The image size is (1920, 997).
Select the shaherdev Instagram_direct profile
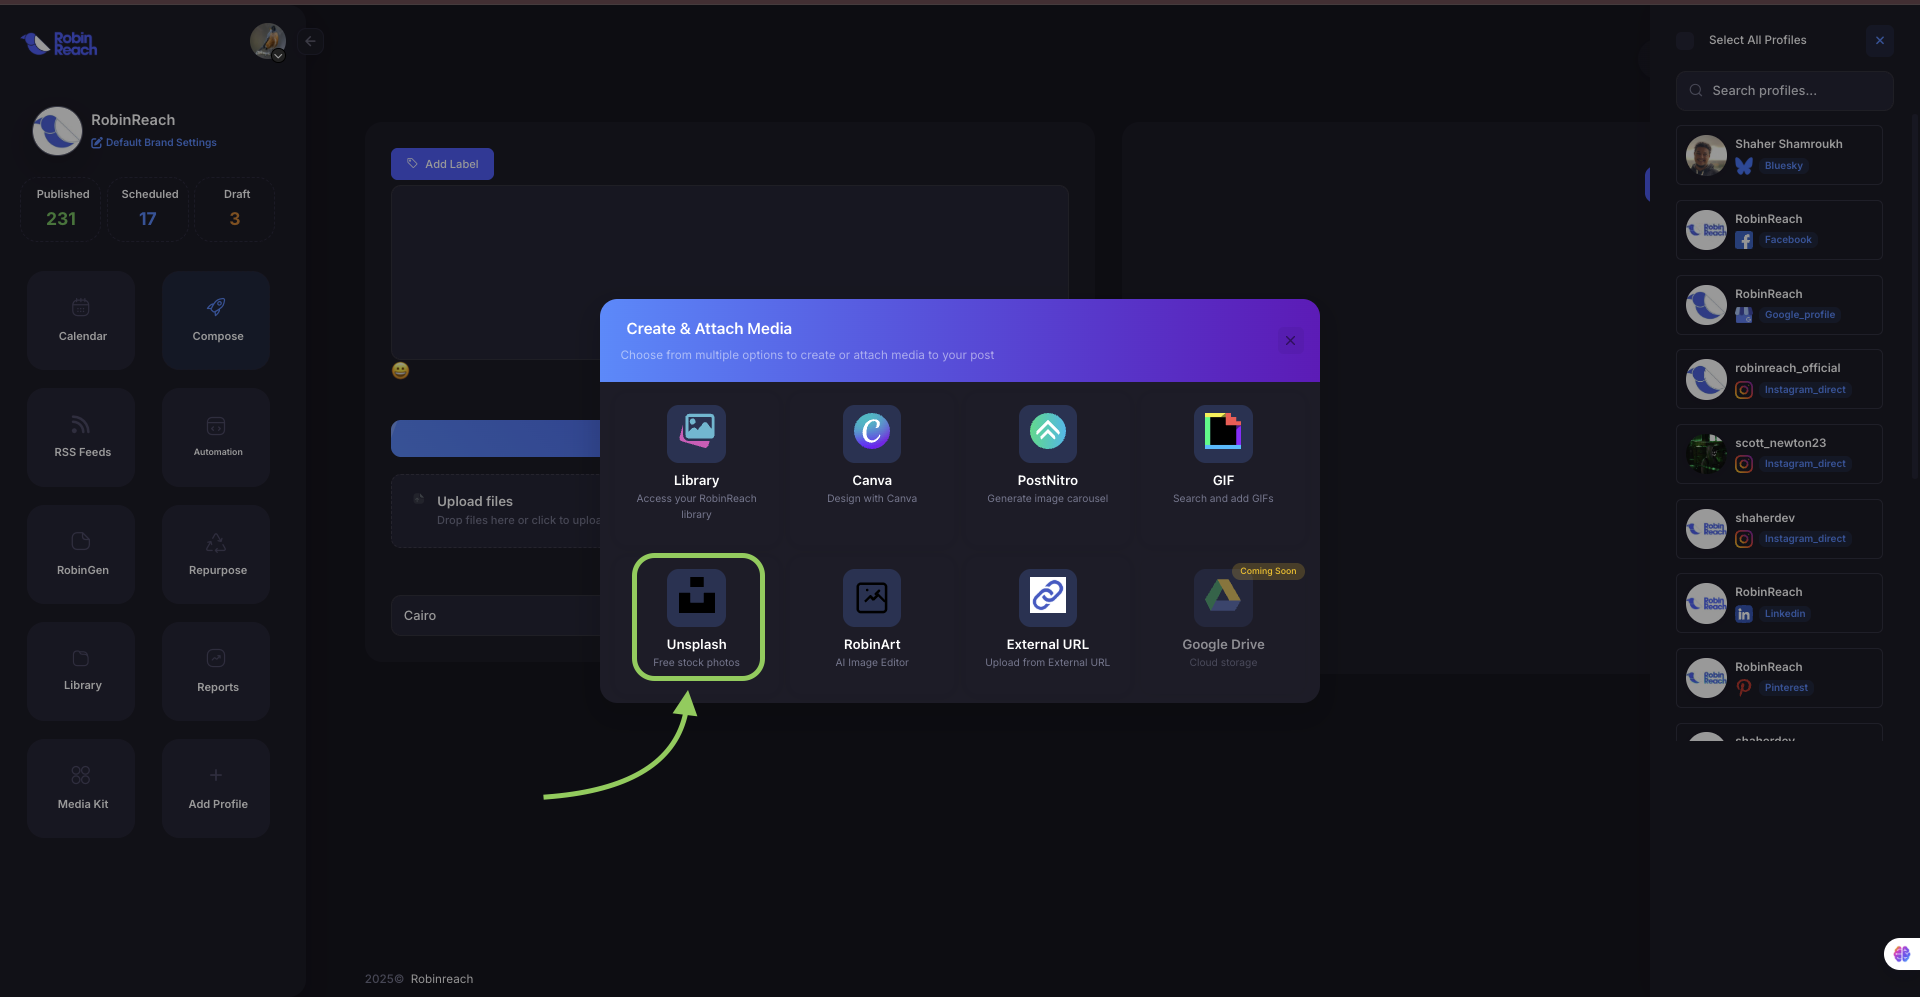[x=1779, y=529]
